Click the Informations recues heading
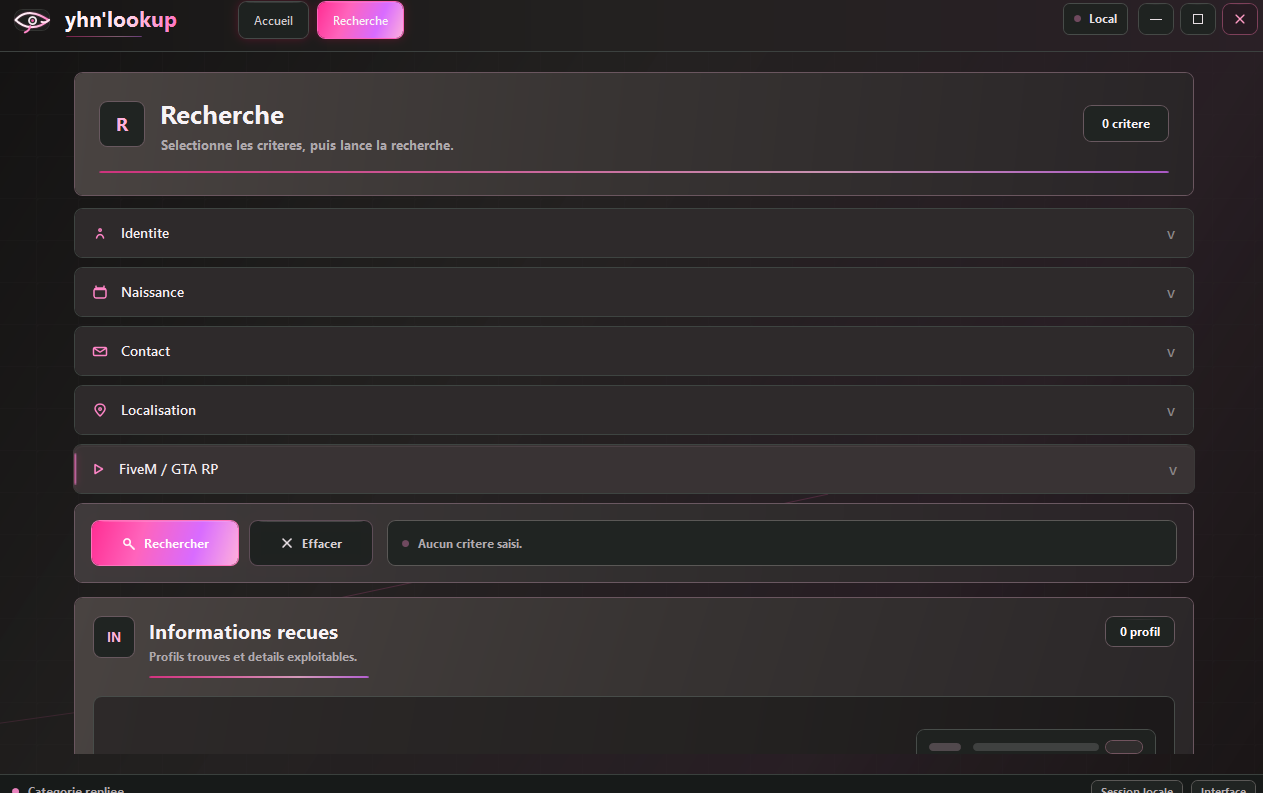Image resolution: width=1263 pixels, height=793 pixels. point(243,632)
